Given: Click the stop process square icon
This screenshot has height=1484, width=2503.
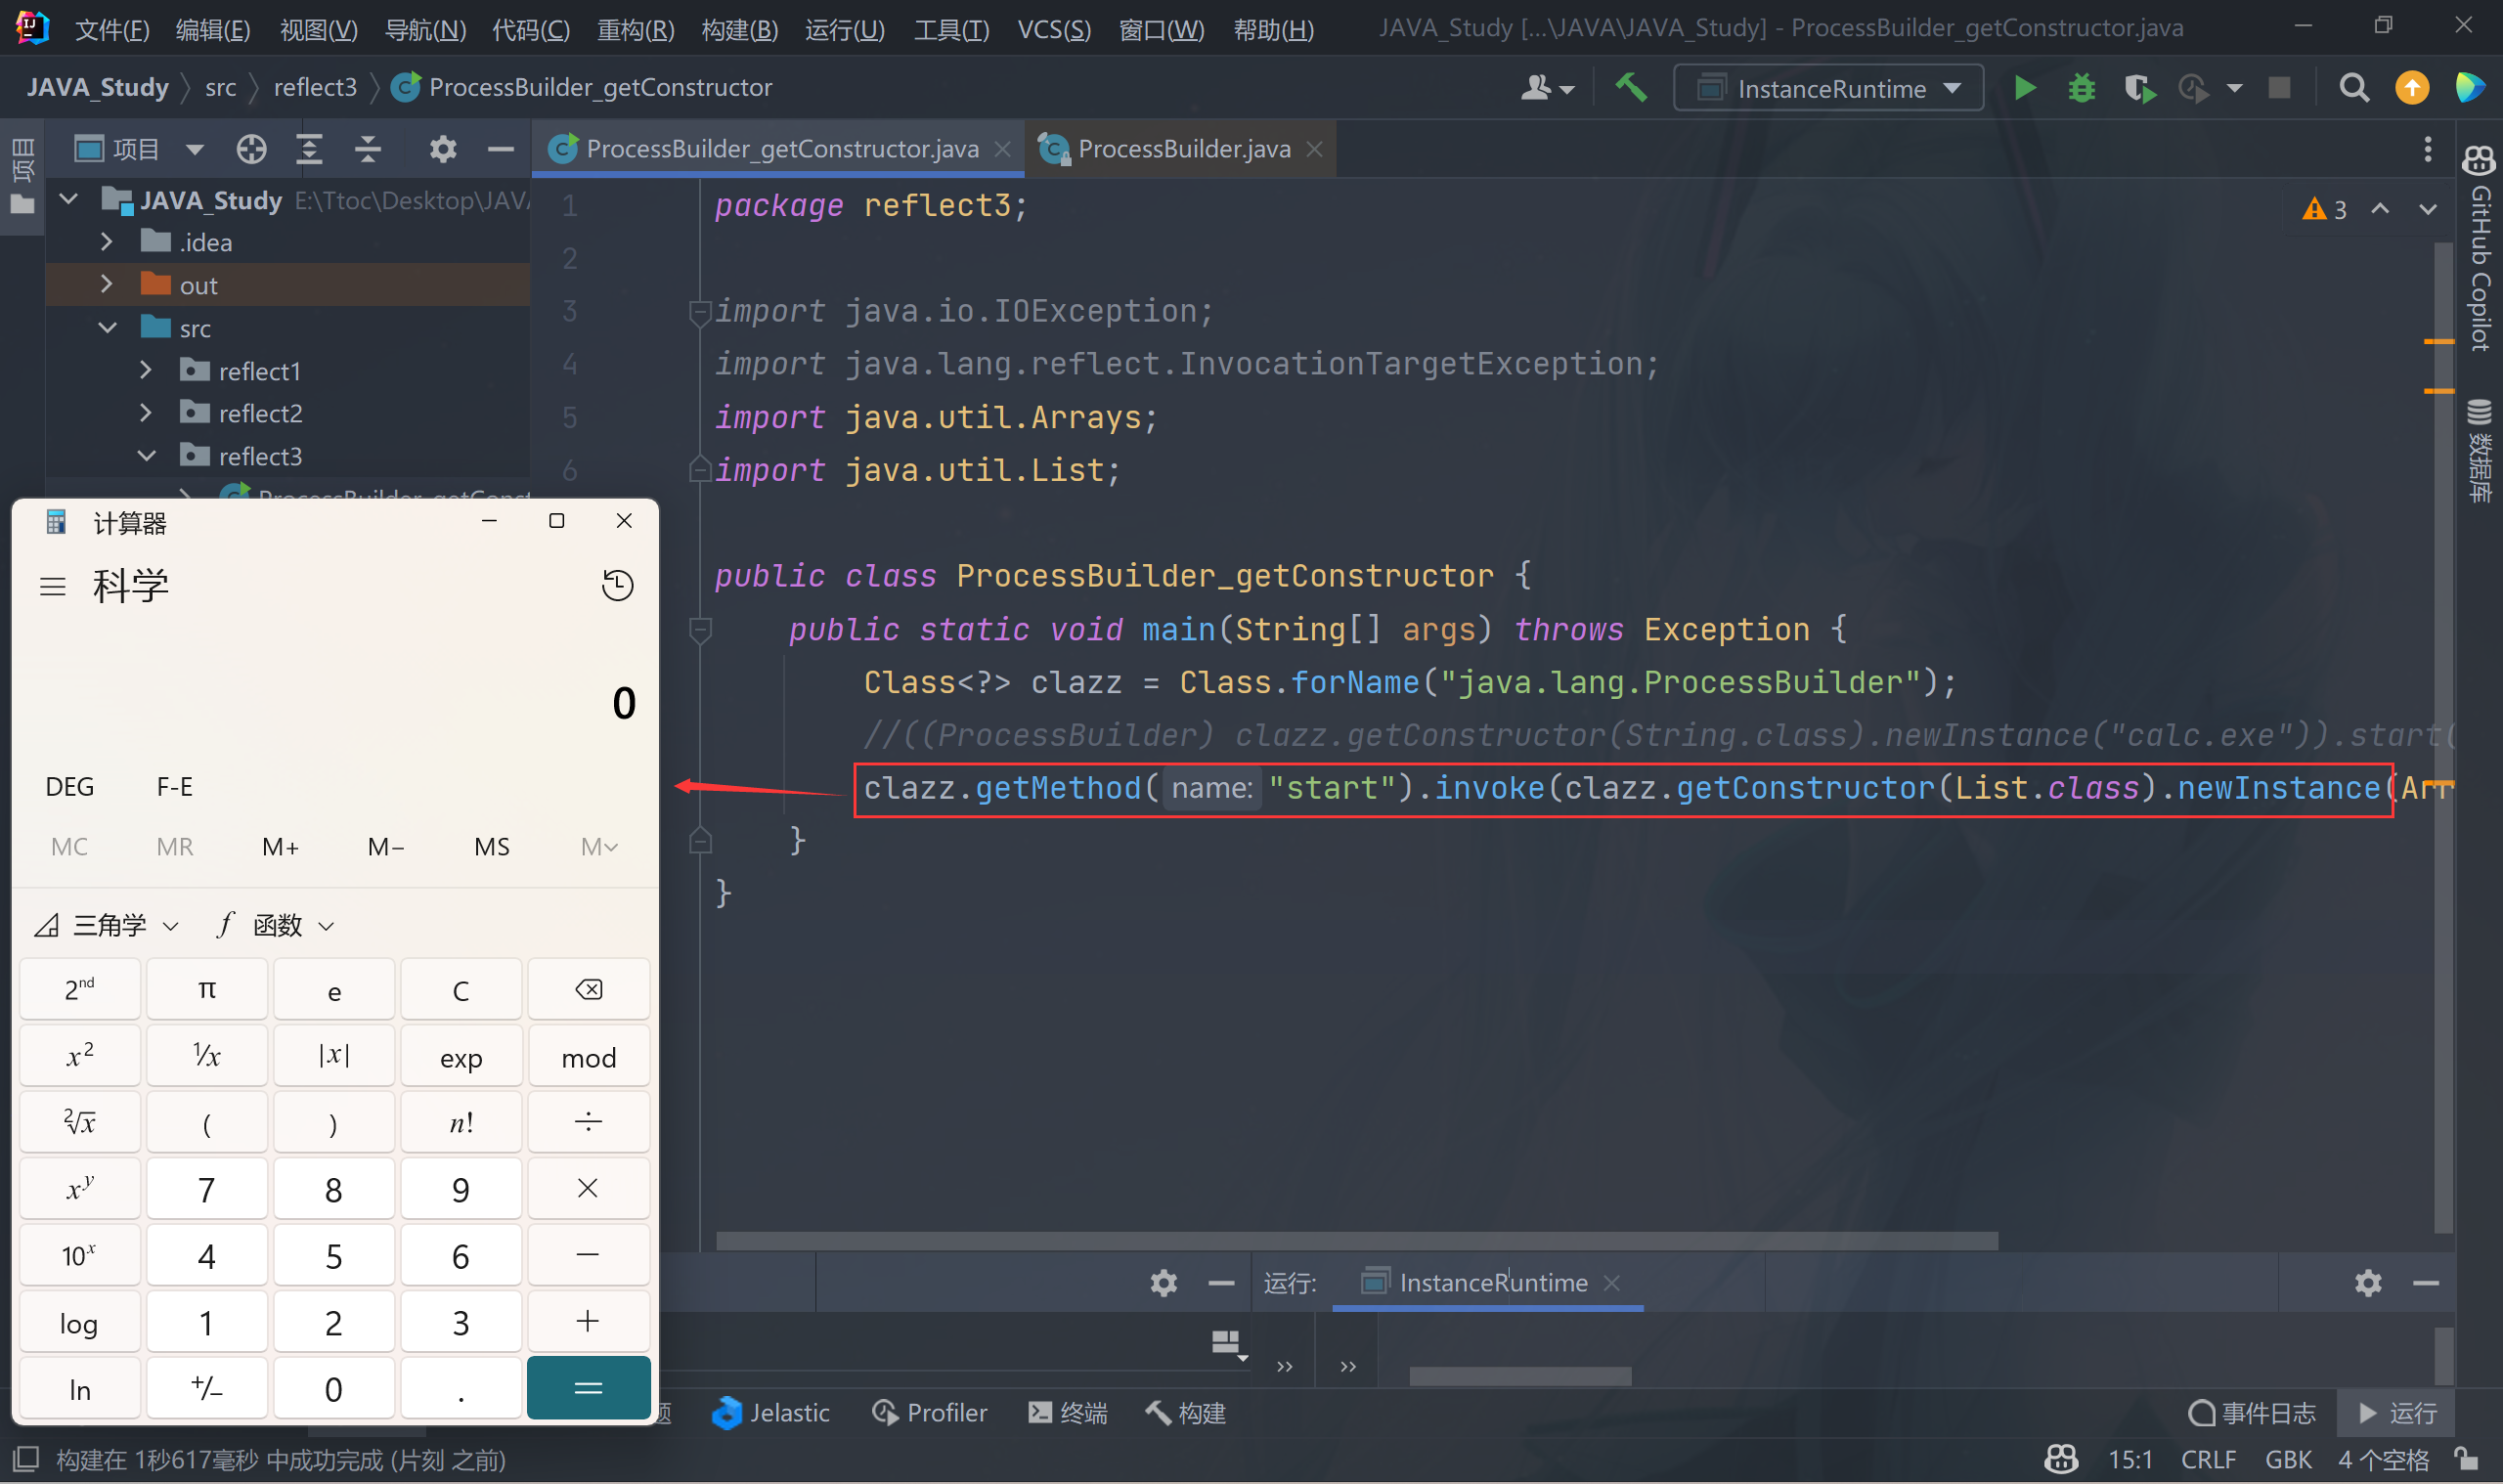Looking at the screenshot, I should [x=2279, y=88].
